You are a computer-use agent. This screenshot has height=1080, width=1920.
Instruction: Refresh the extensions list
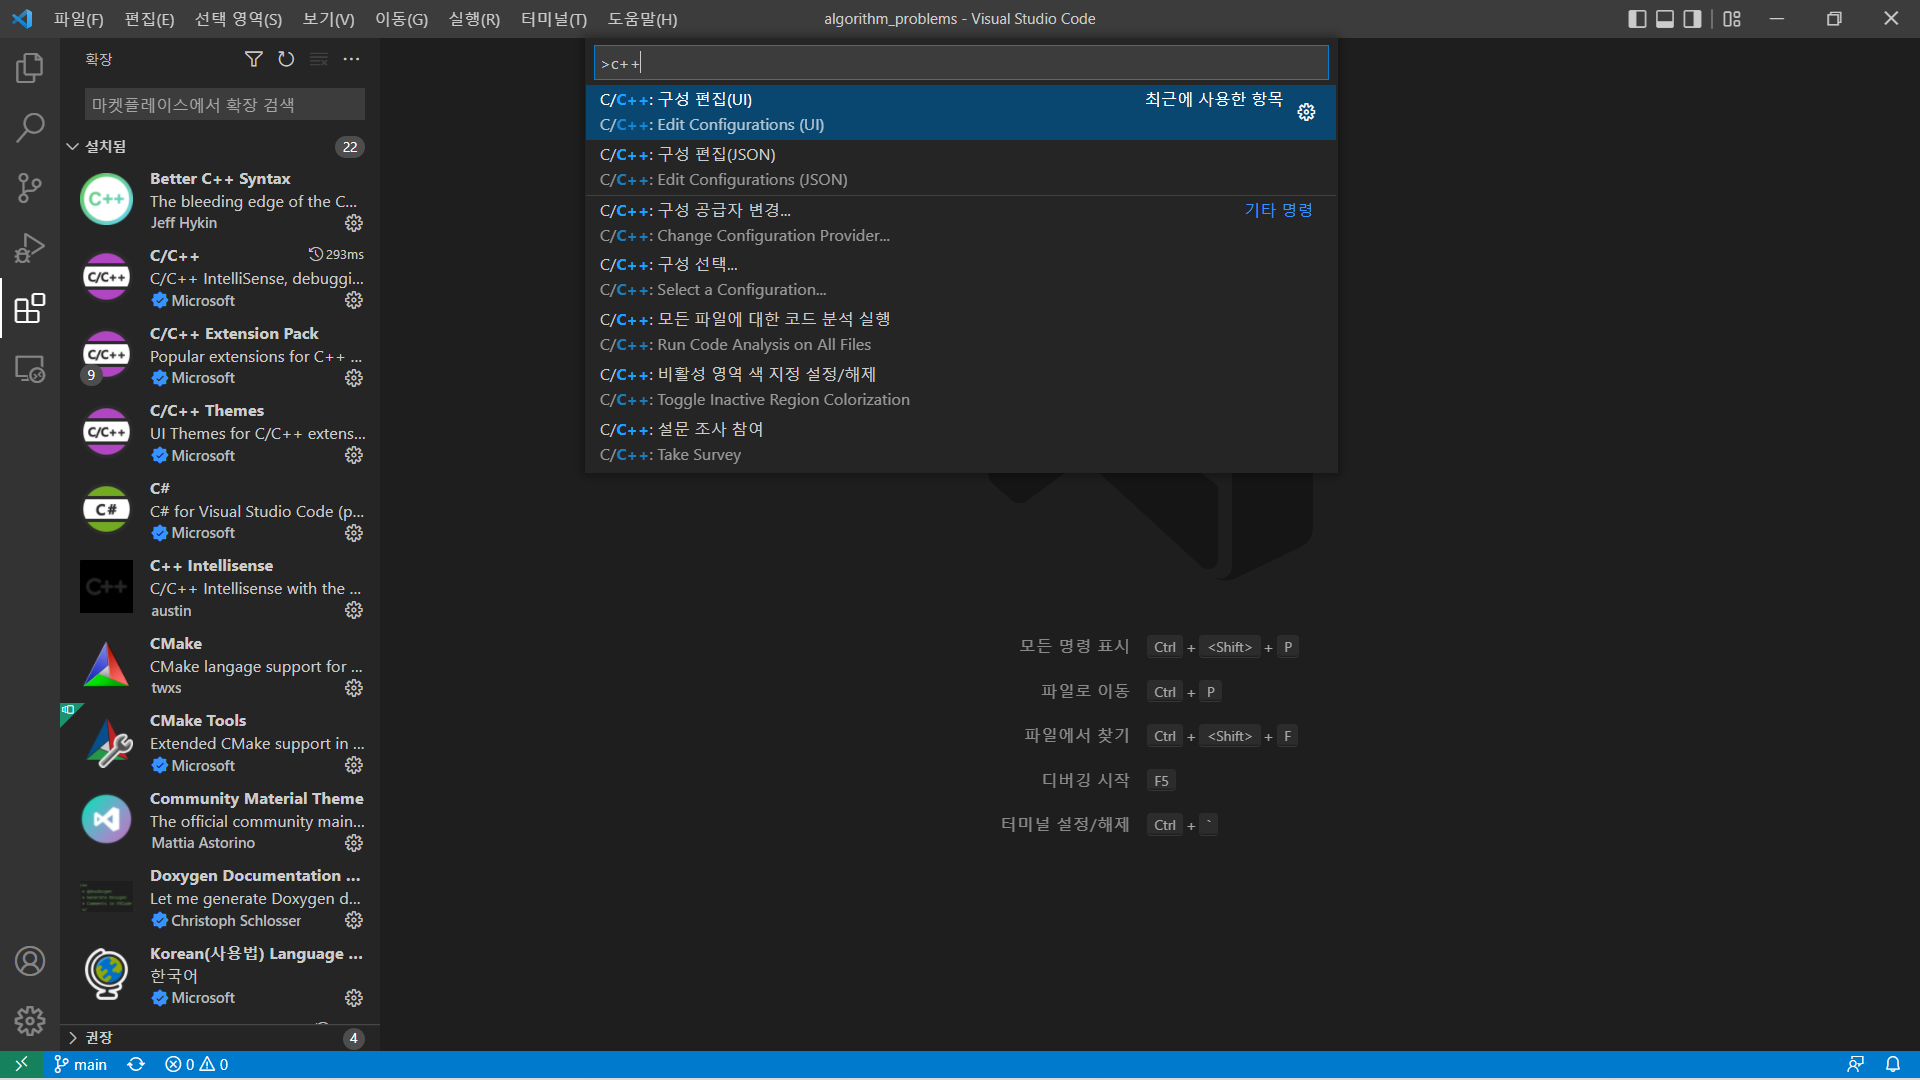[286, 60]
